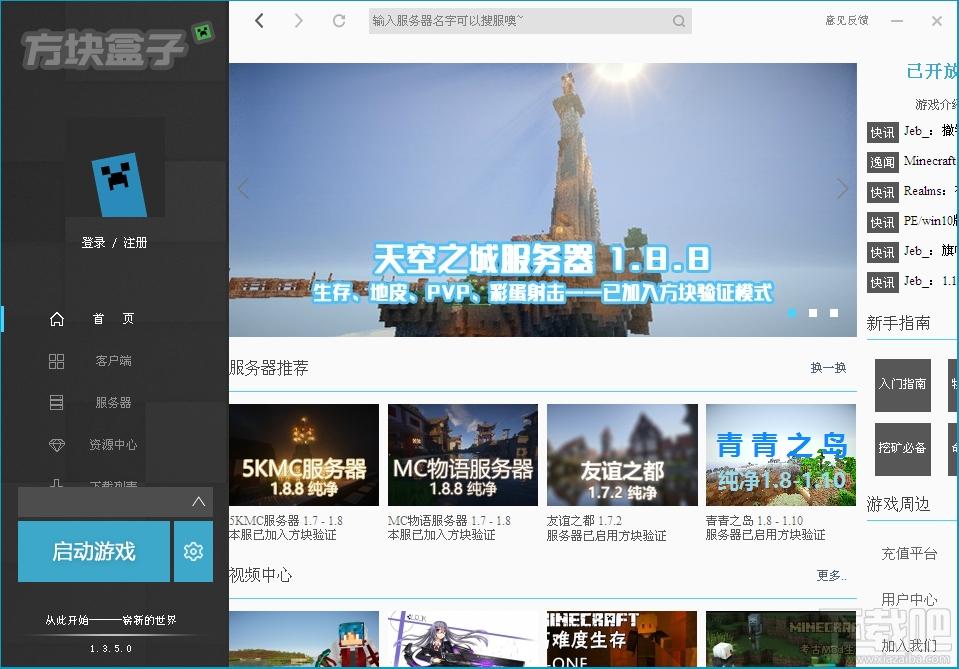959x669 pixels.
Task: Open 服务器 in the sidebar
Action: [x=113, y=402]
